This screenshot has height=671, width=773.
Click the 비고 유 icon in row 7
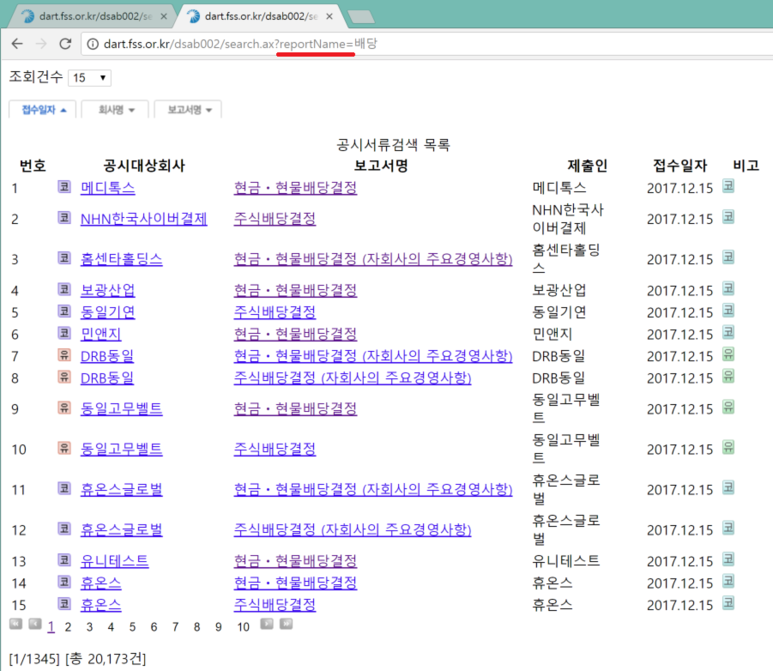[728, 354]
